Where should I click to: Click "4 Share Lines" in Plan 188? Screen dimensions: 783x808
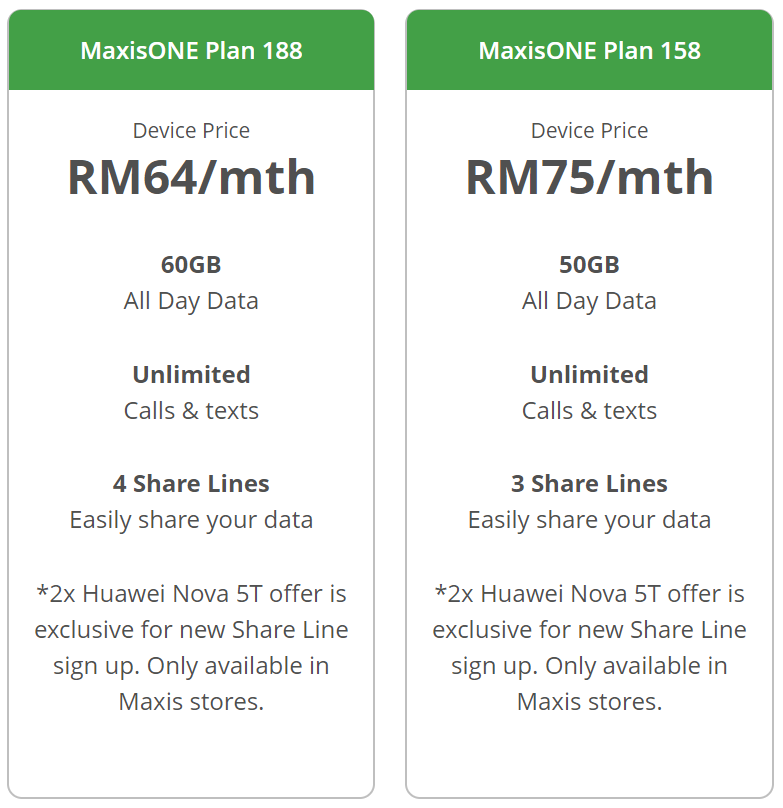[191, 484]
